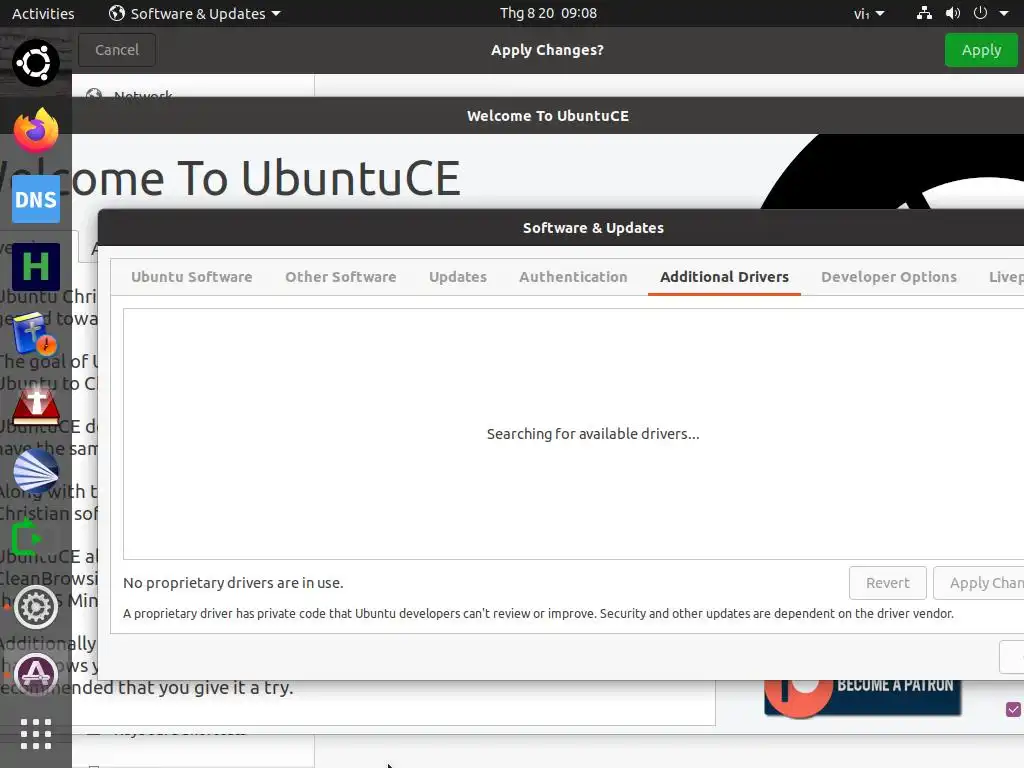The height and width of the screenshot is (768, 1024).
Task: Click the power icon in the top bar
Action: coord(980,13)
